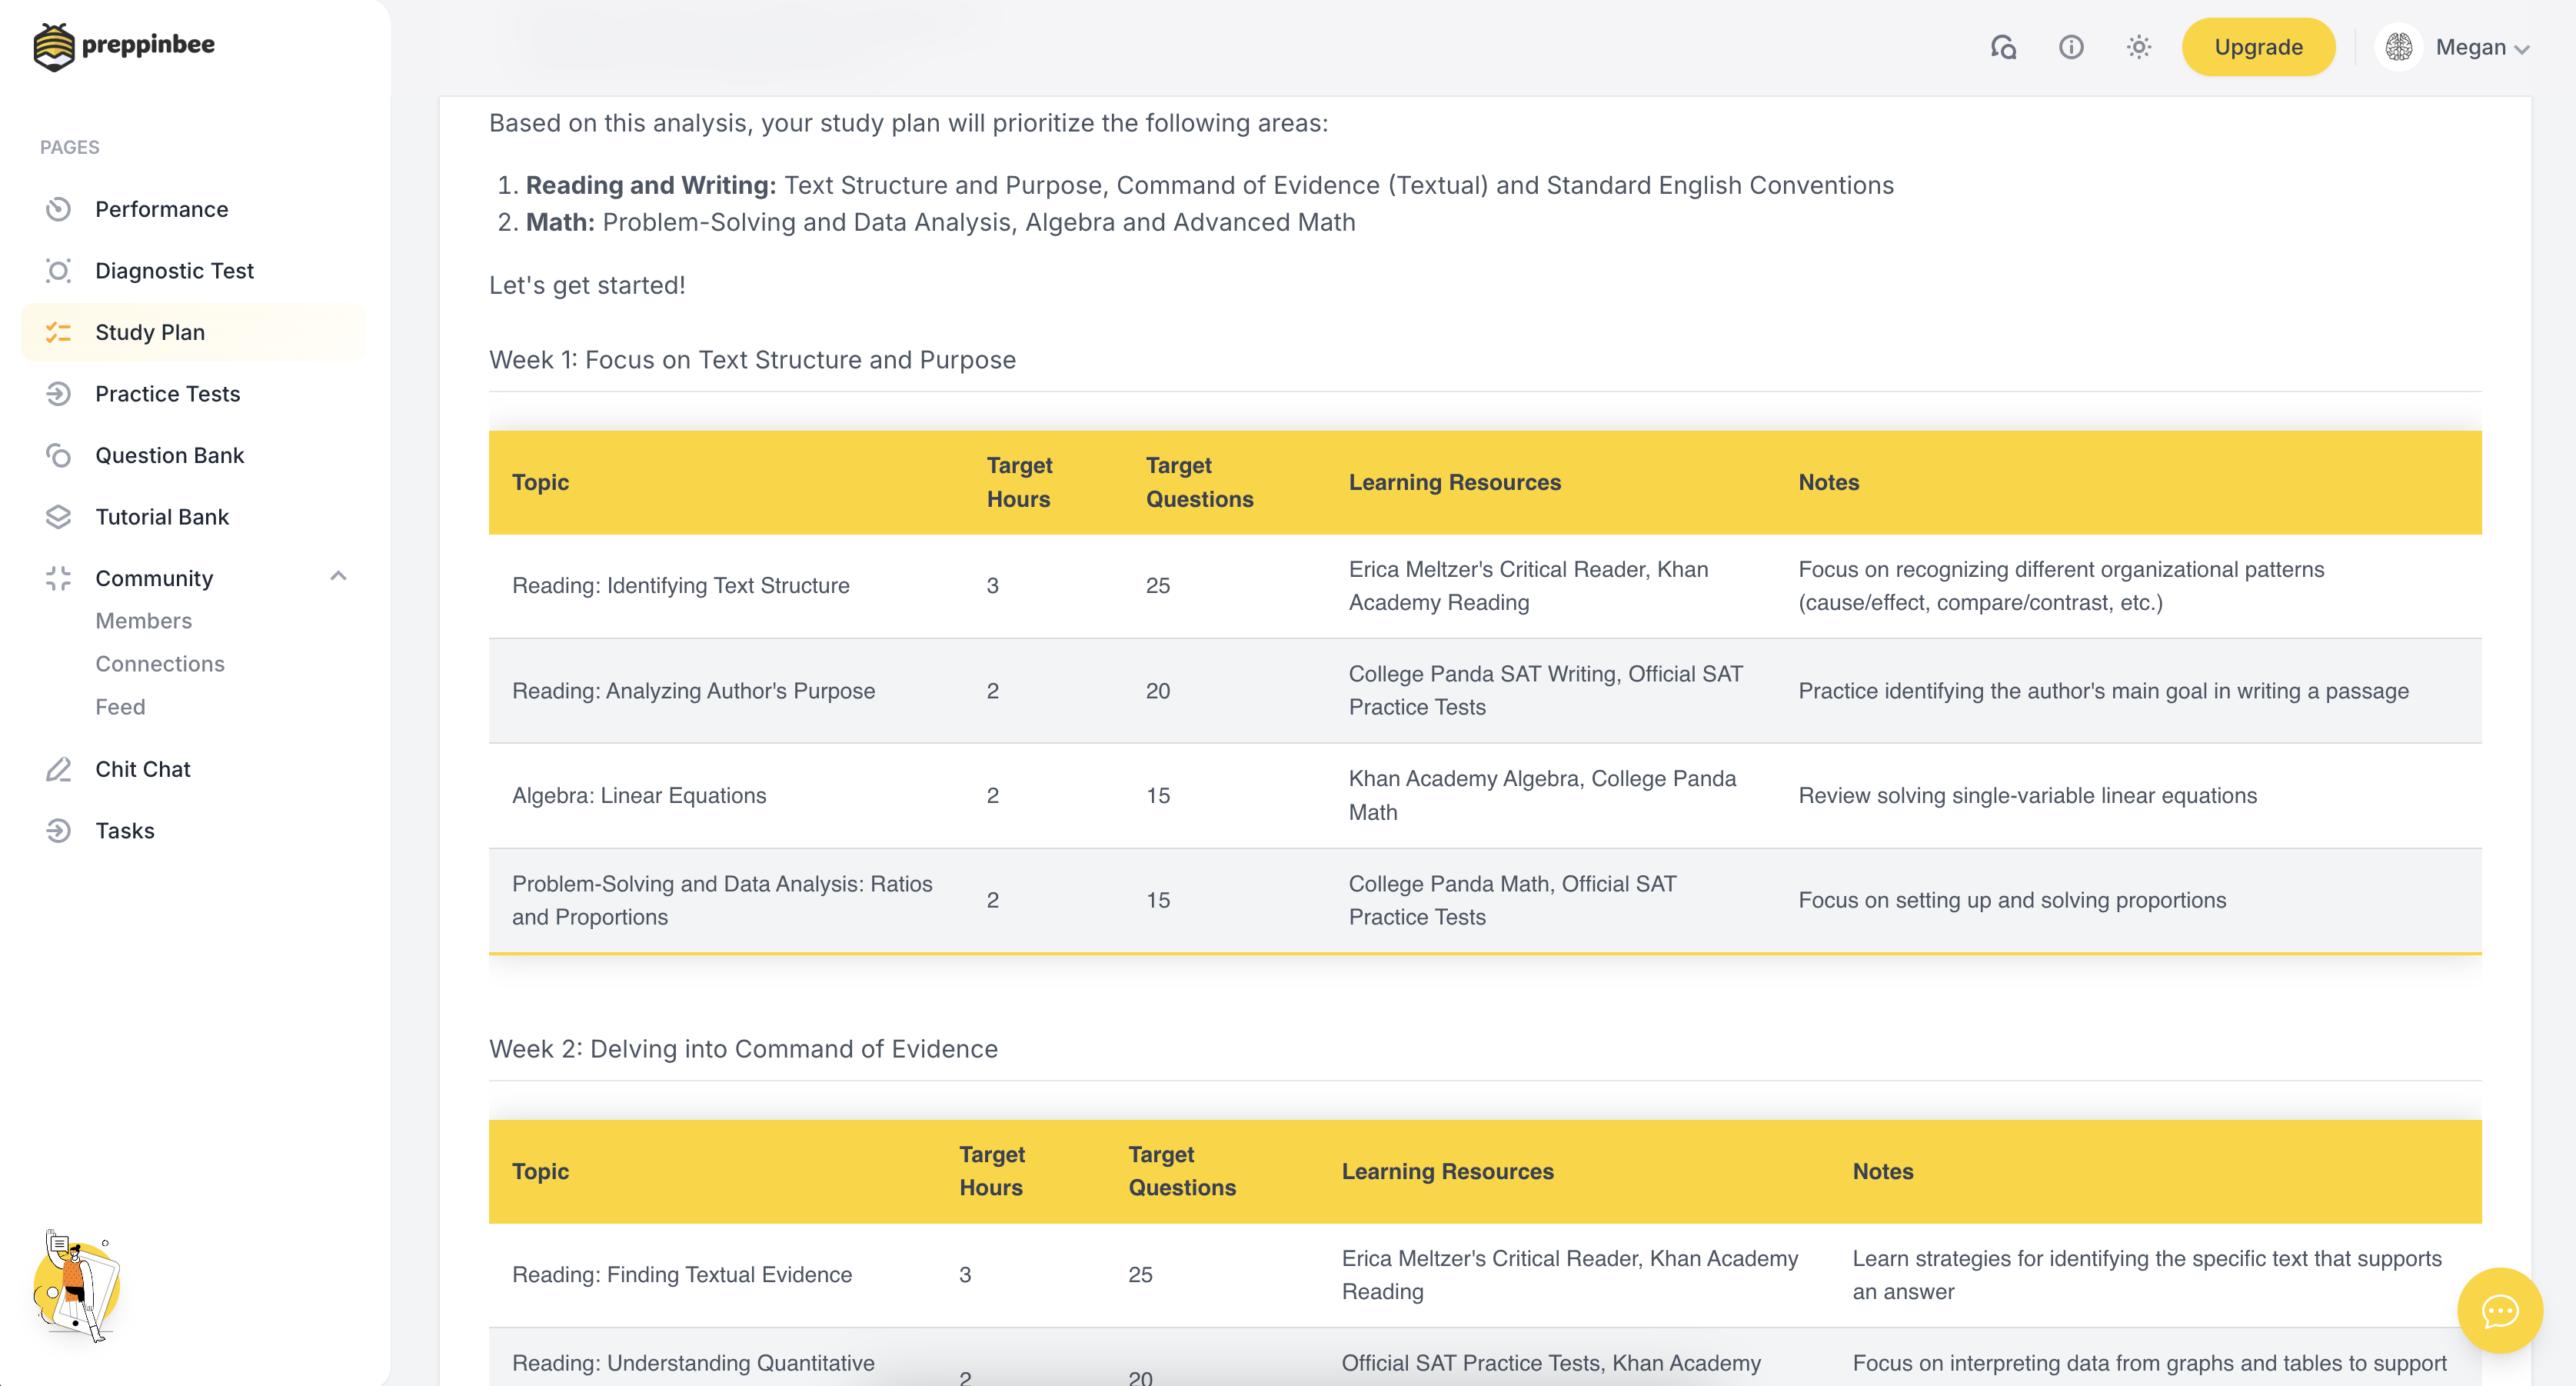Screen dimensions: 2576x1386
Task: Select the Study Plan menu item
Action: [149, 332]
